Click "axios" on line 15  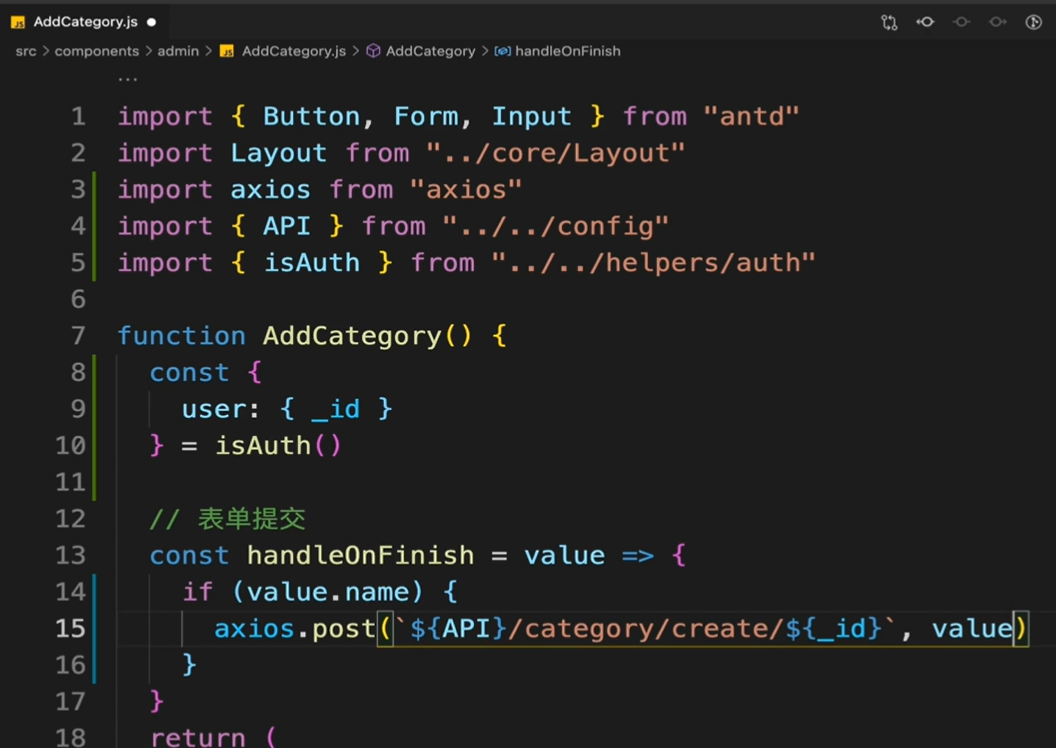255,629
